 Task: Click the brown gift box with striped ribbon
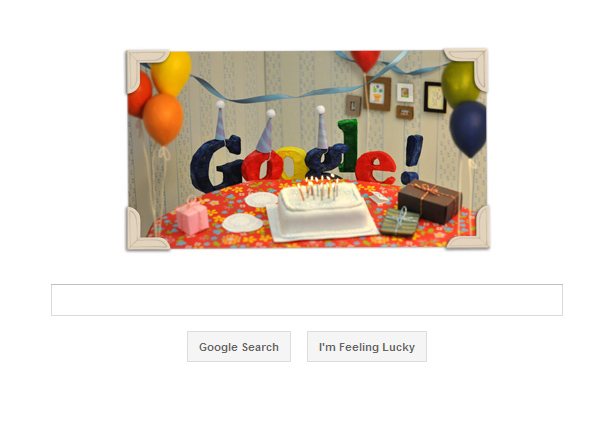(429, 201)
